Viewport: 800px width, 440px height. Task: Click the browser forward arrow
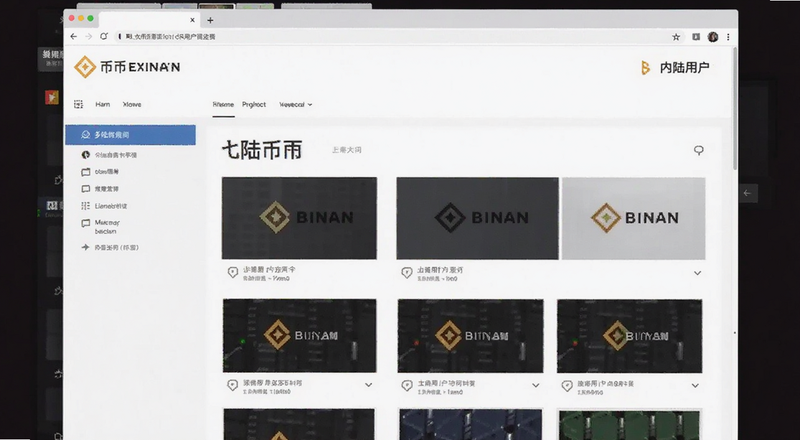click(x=89, y=37)
